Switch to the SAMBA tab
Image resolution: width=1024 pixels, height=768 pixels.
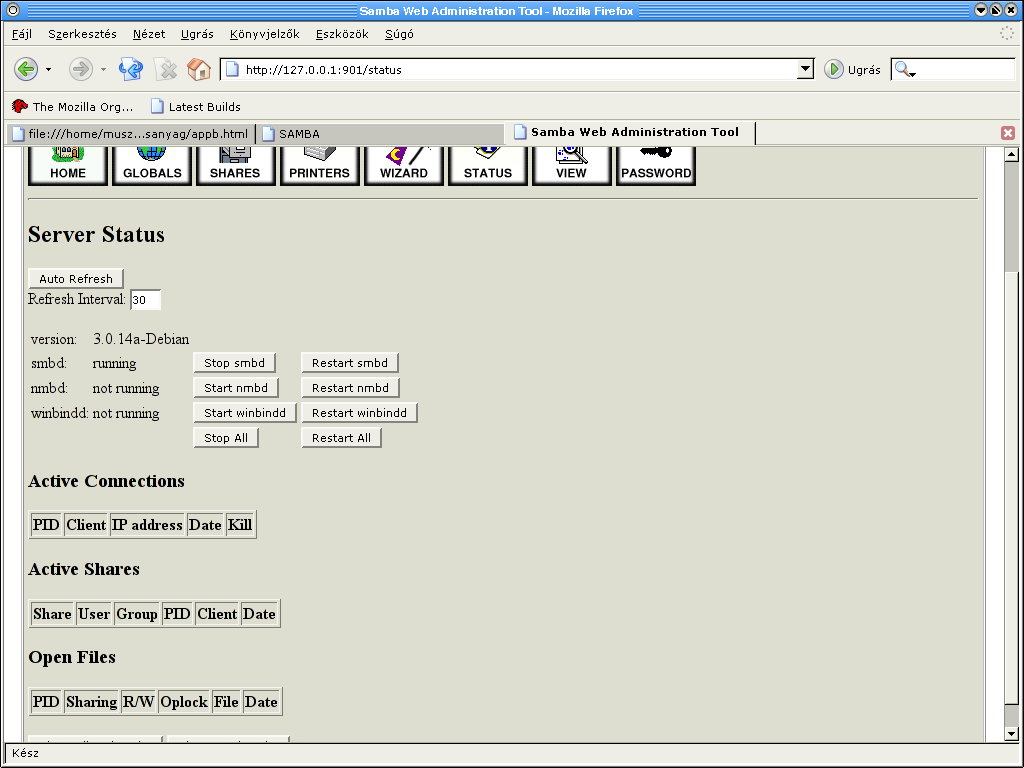pyautogui.click(x=380, y=134)
